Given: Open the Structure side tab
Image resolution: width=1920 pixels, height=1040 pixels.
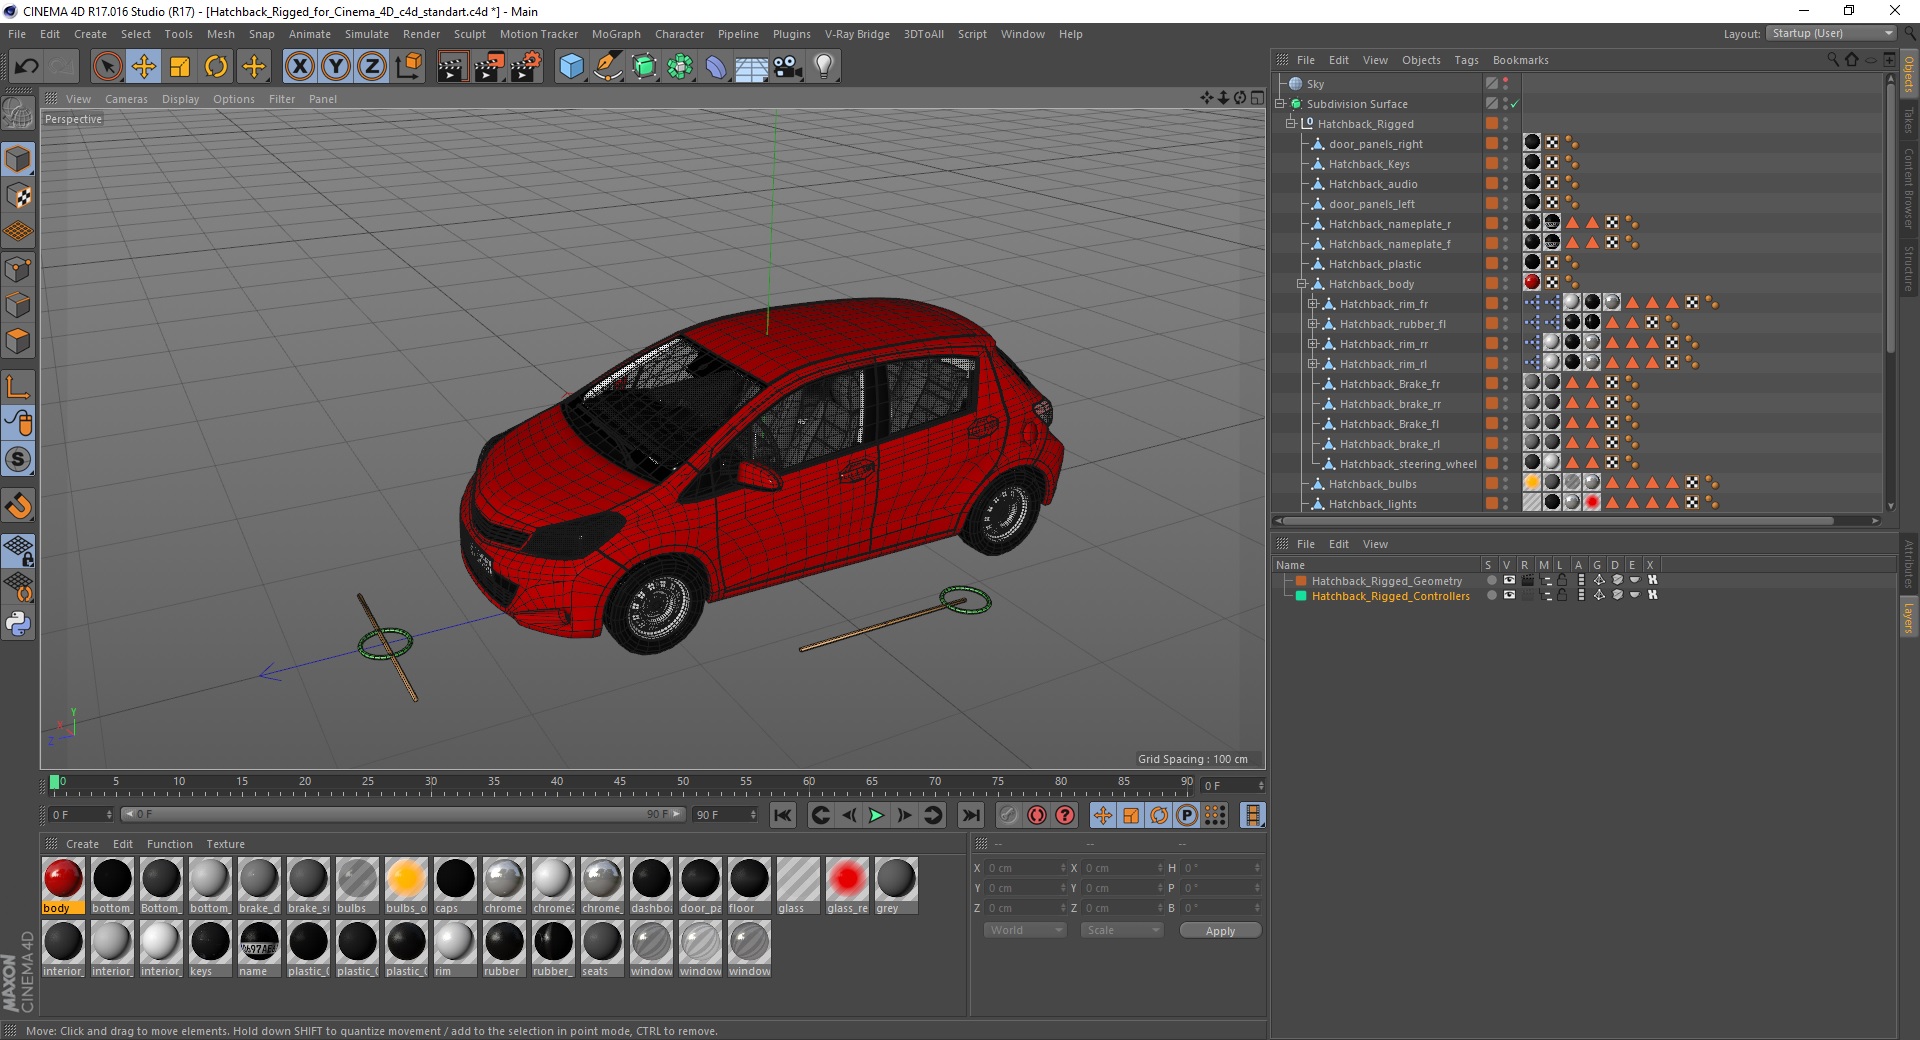Looking at the screenshot, I should click(x=1909, y=267).
